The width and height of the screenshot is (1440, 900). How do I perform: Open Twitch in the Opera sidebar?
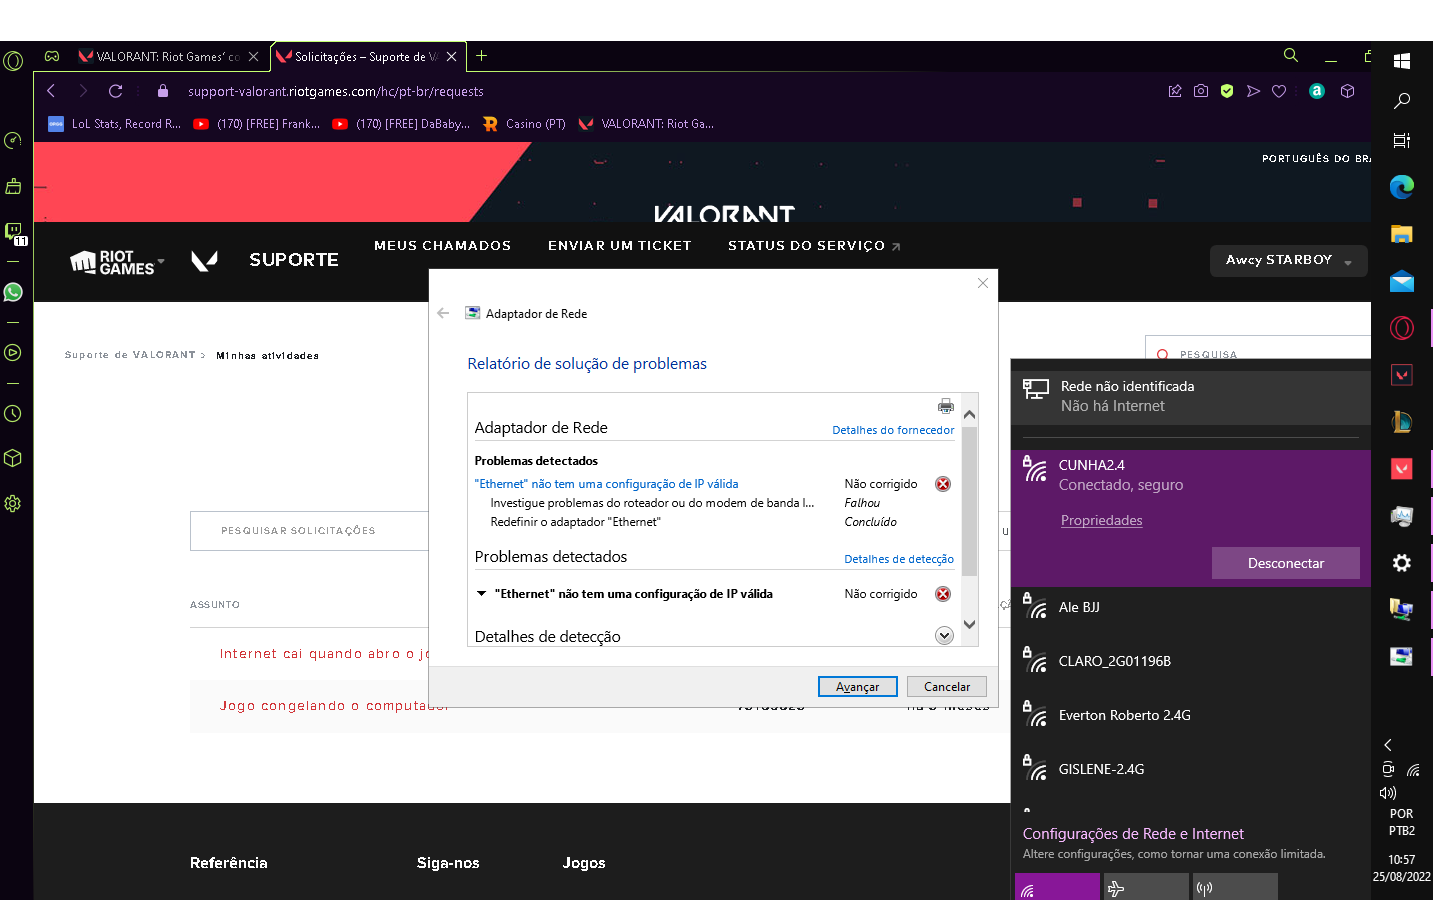pos(14,233)
